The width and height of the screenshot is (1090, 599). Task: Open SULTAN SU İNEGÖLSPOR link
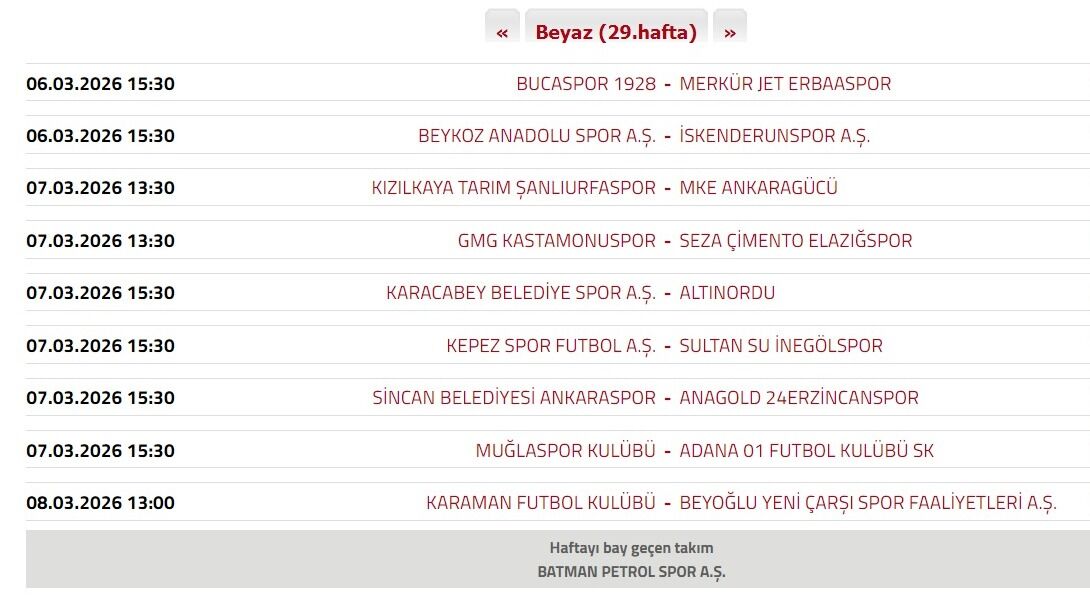[781, 346]
